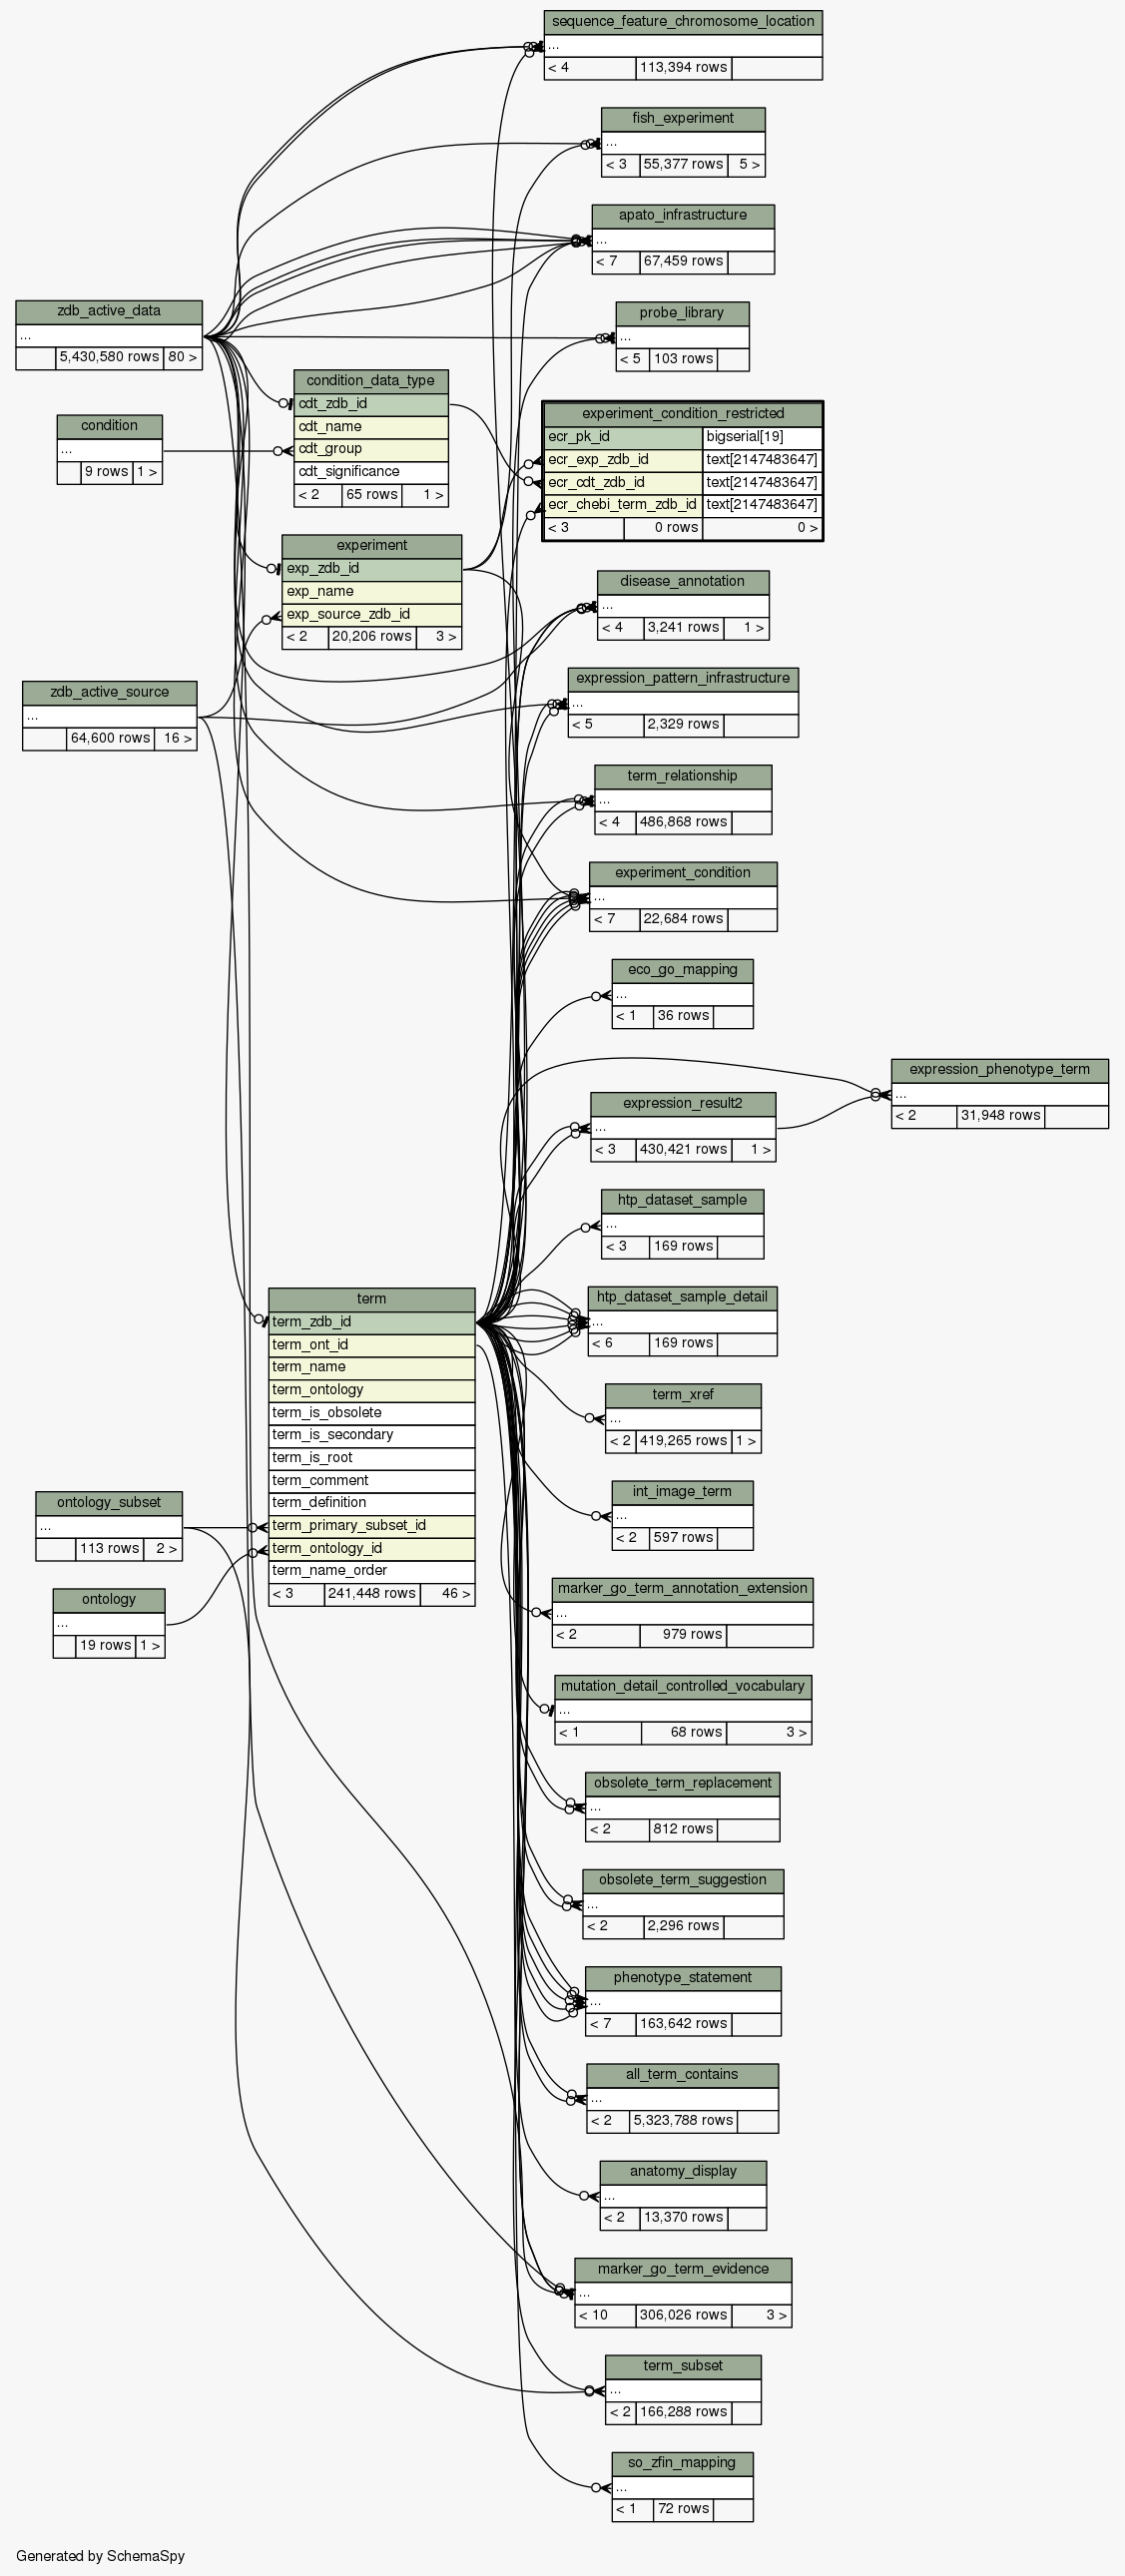The image size is (1125, 2576).
Task: Open the so_zfin_mapping table header
Action: coord(682,2463)
